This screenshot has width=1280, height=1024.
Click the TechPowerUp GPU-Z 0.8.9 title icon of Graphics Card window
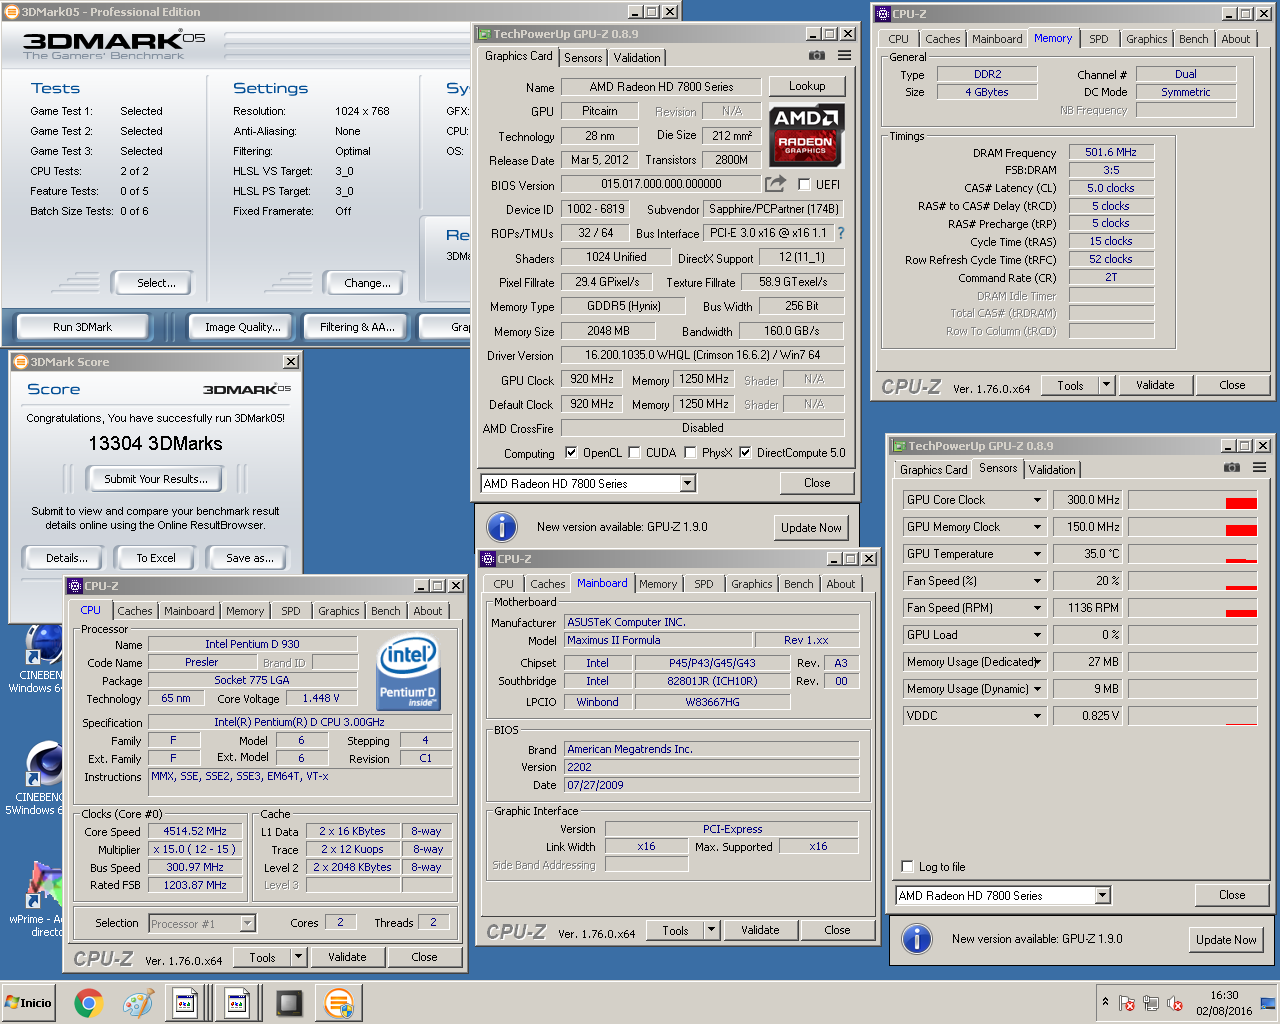pyautogui.click(x=484, y=34)
